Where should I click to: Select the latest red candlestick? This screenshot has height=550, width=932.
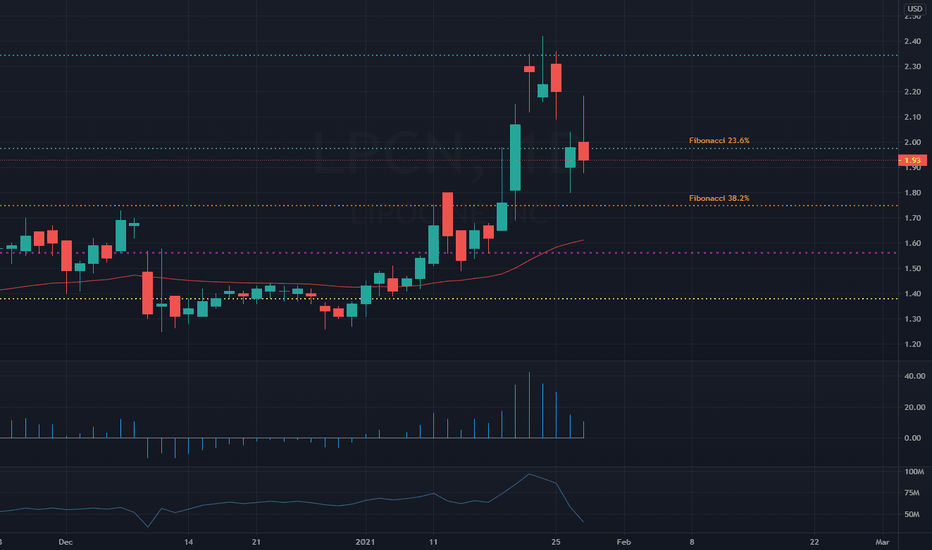584,151
